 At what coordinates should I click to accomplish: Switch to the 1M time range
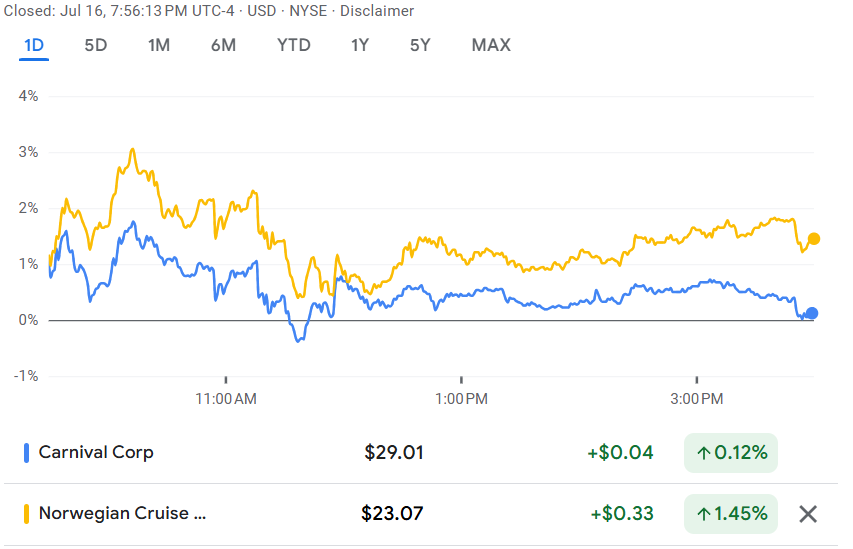coord(159,45)
